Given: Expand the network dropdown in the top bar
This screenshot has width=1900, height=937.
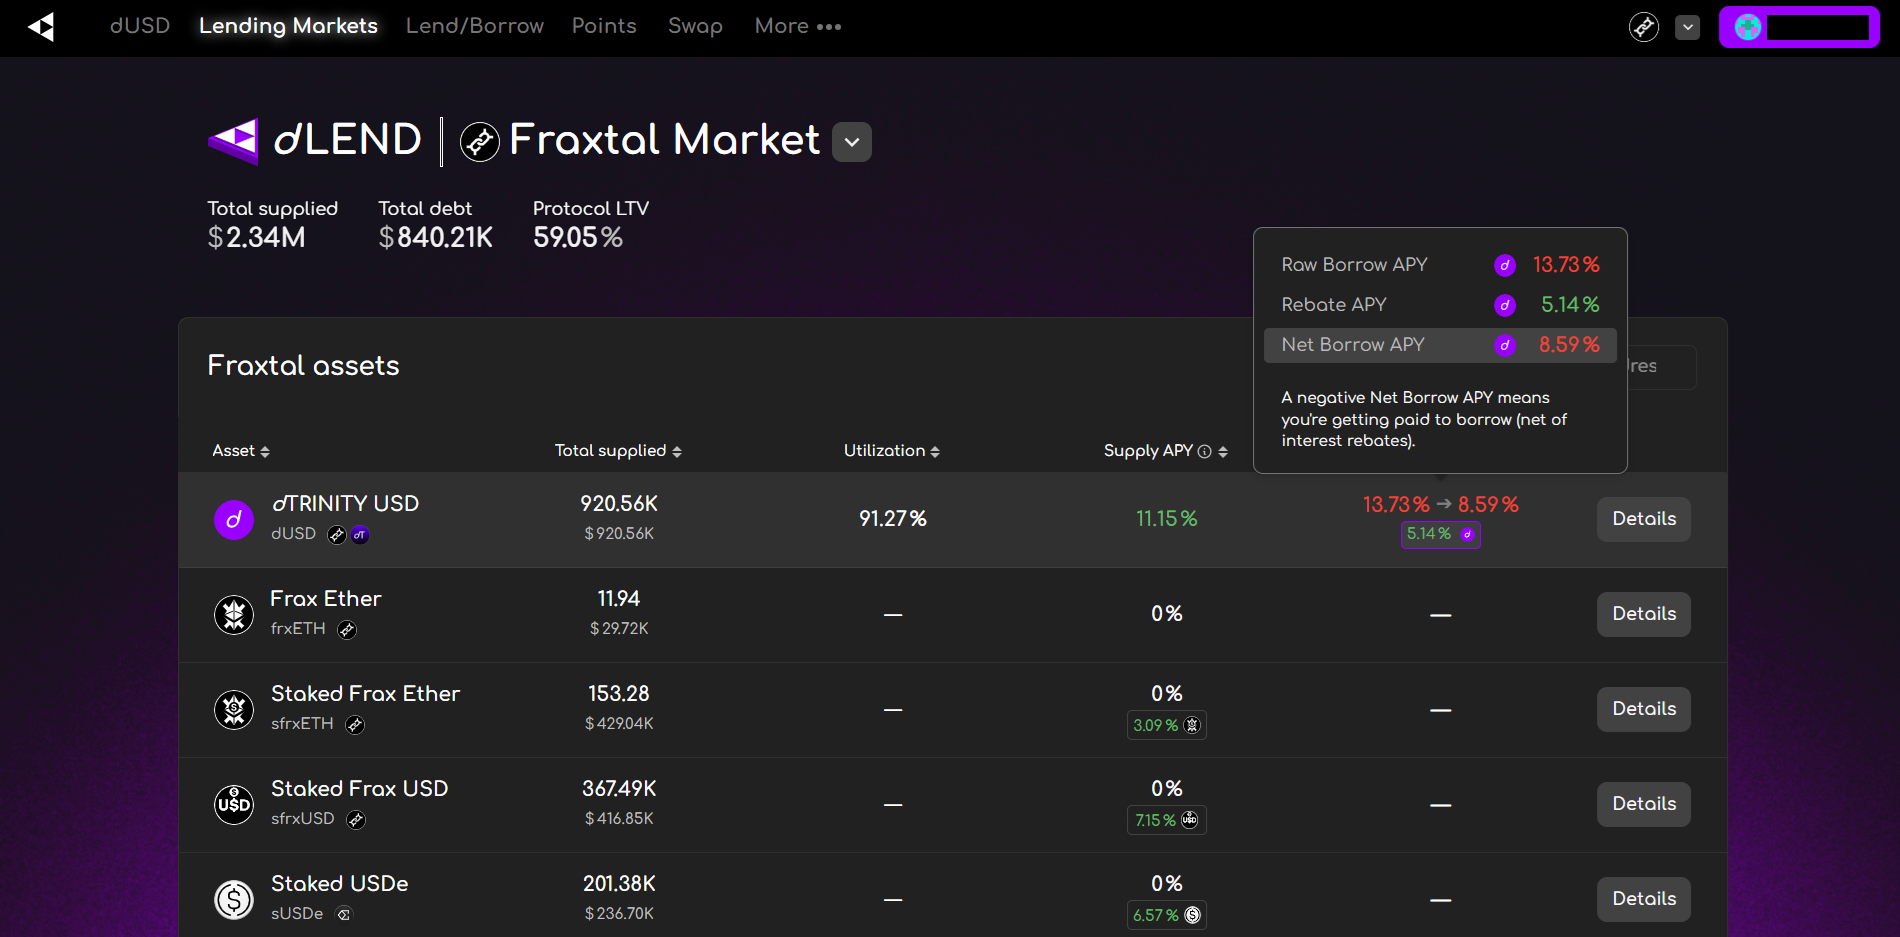Looking at the screenshot, I should [x=1687, y=27].
